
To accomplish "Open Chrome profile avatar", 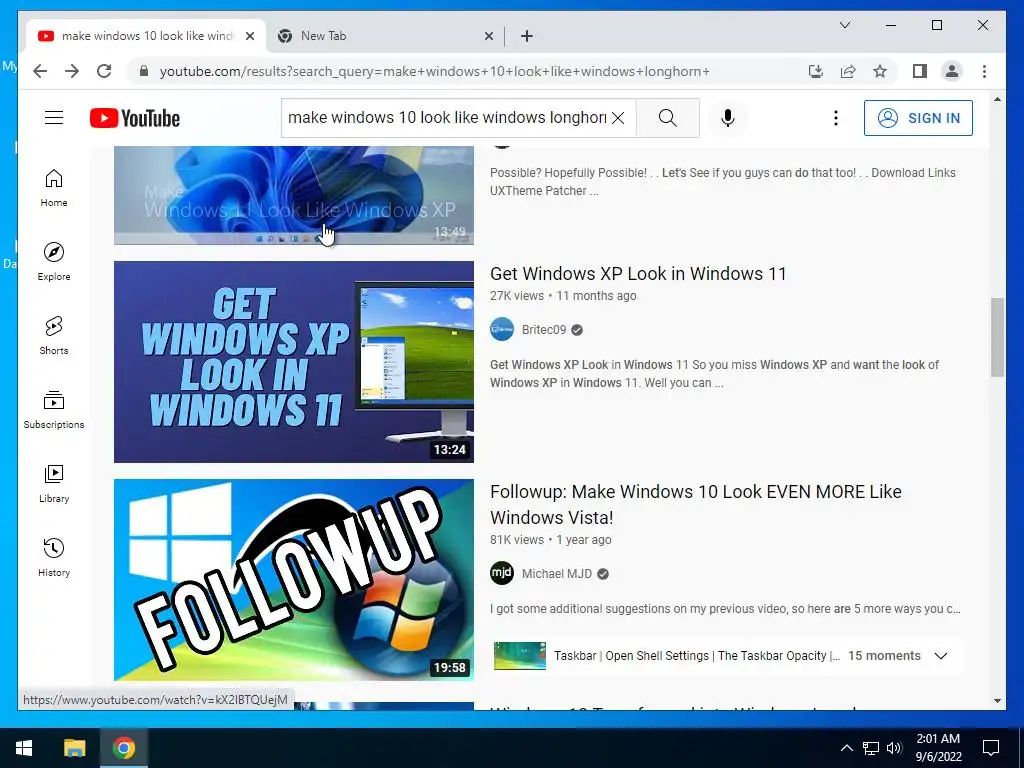I will [952, 71].
